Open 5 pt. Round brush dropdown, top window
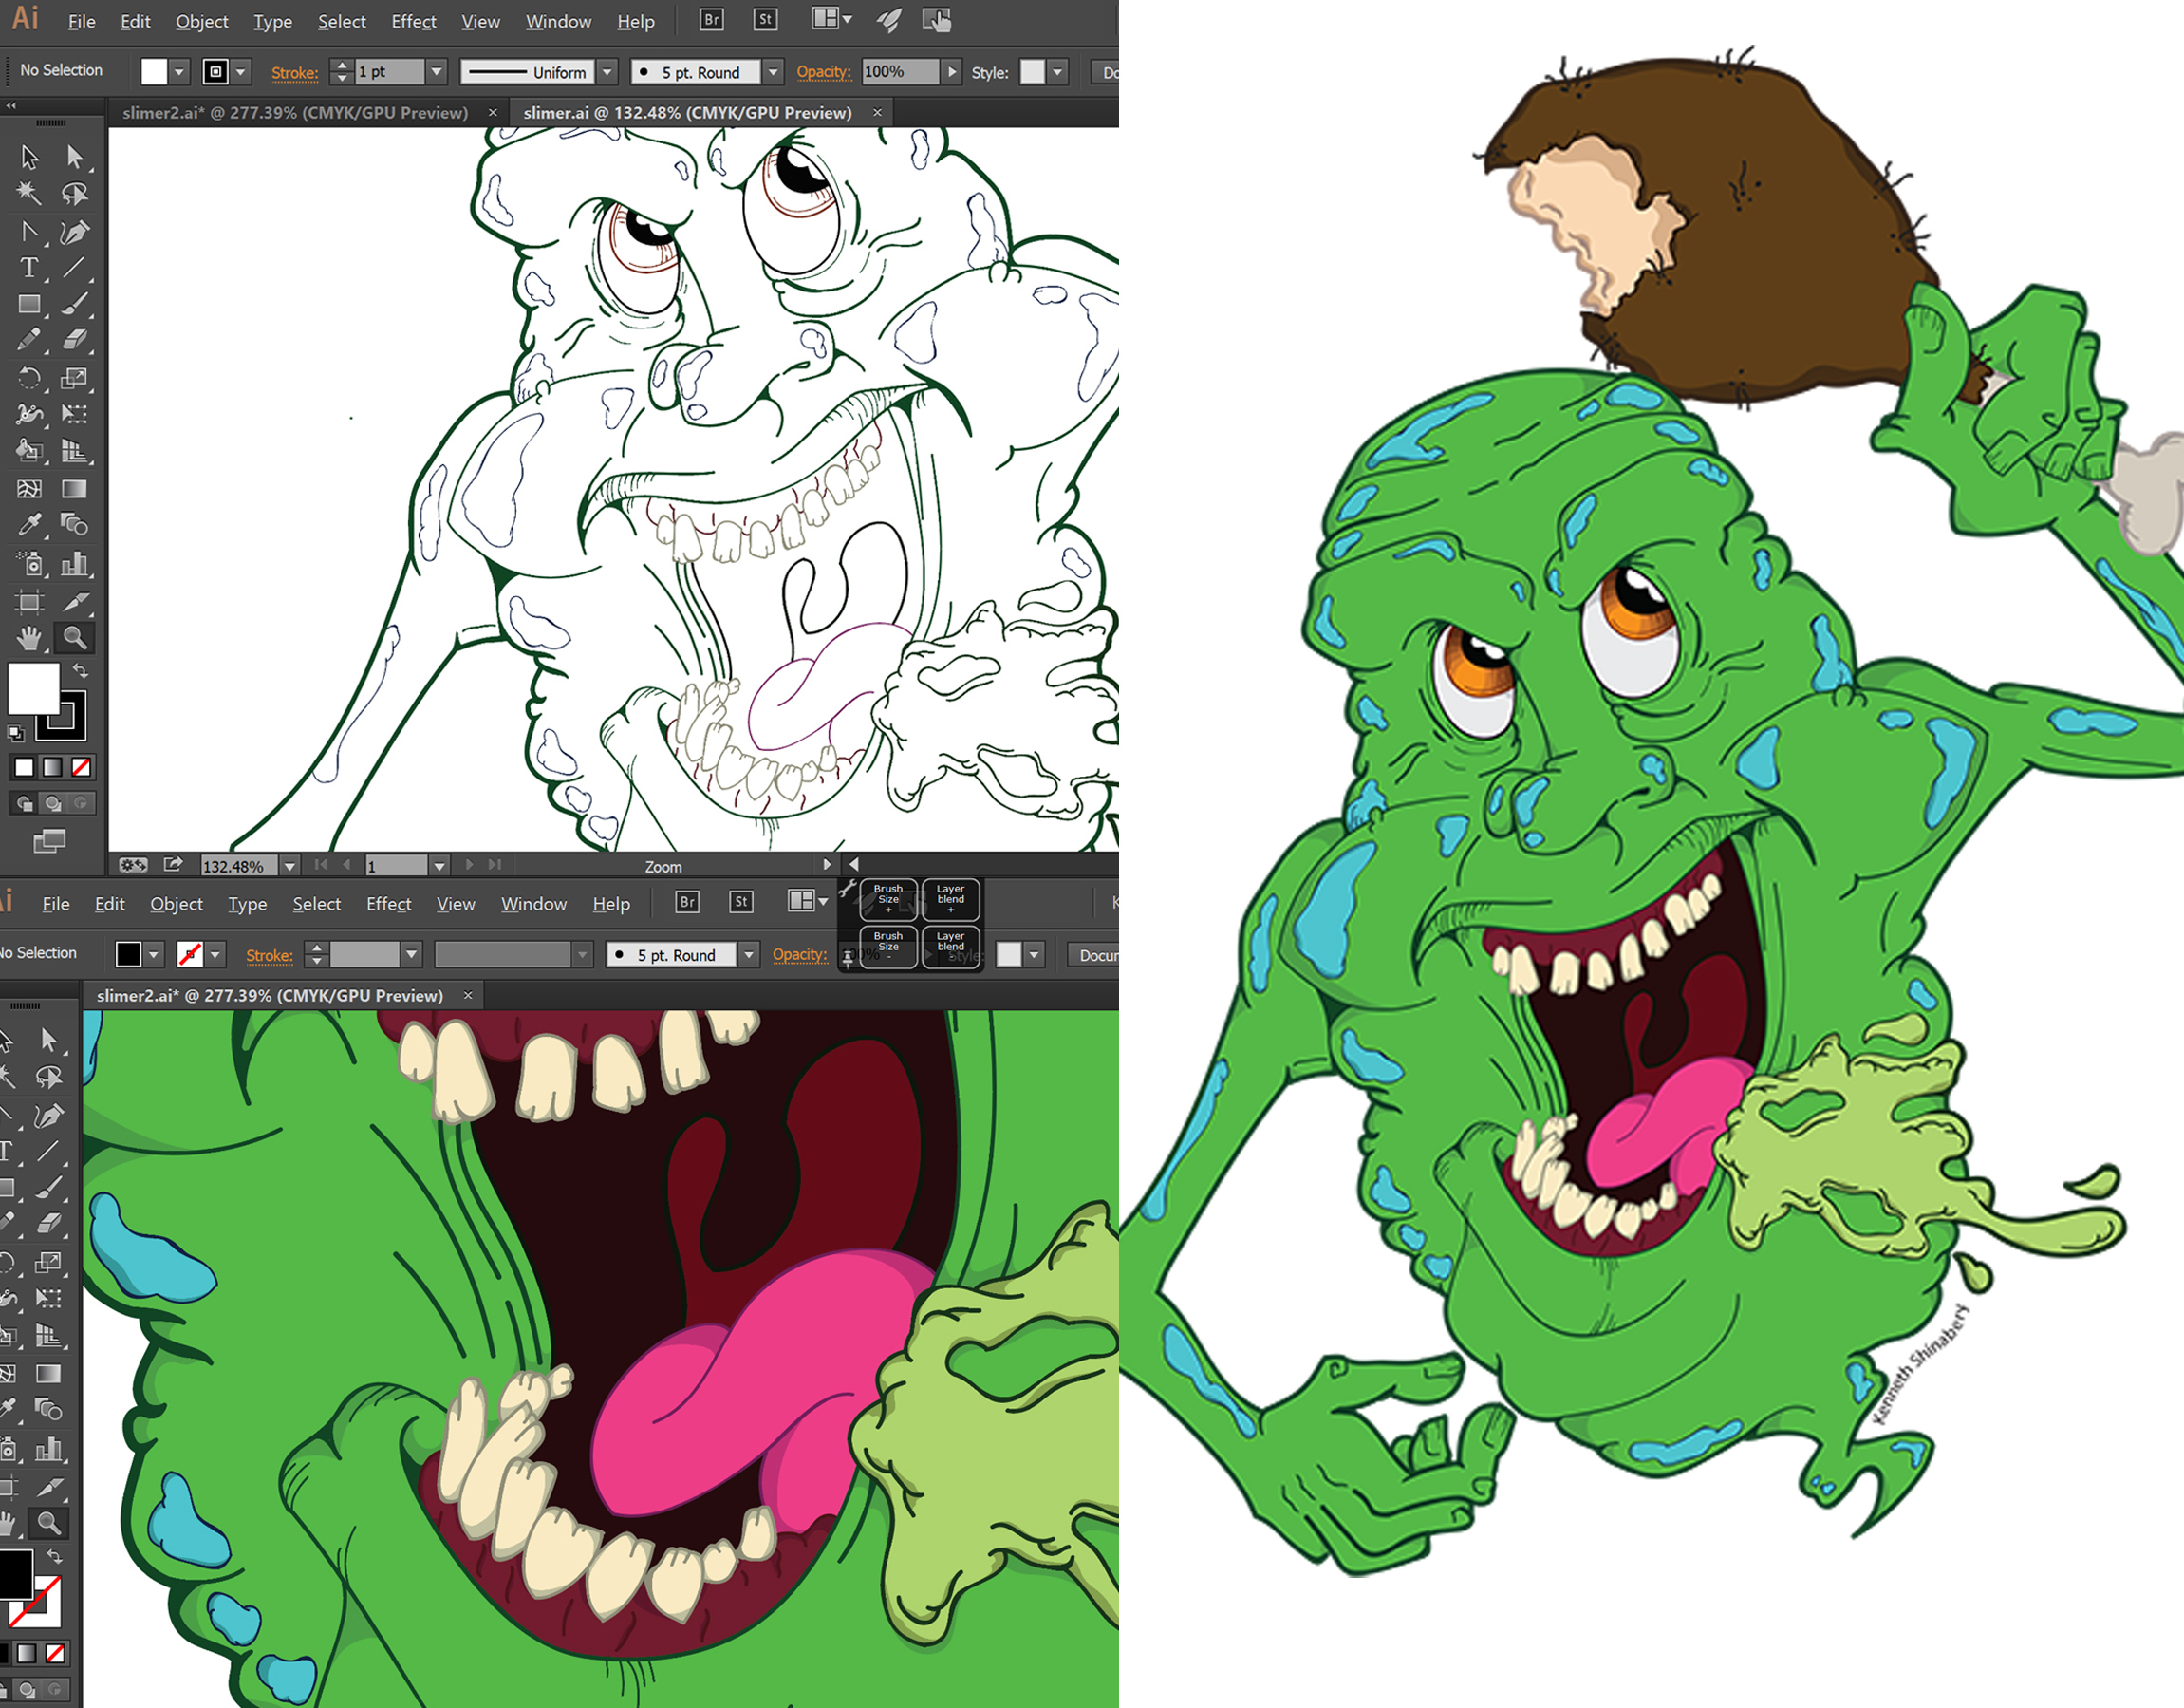2184x1708 pixels. pyautogui.click(x=773, y=72)
